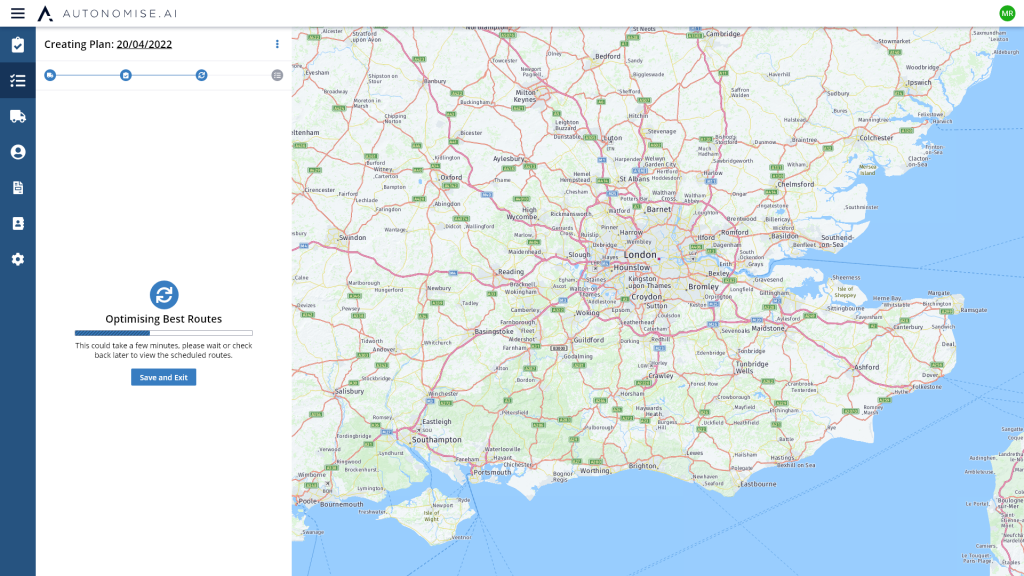Click the Optimising Best Routes progress bar

(163, 333)
